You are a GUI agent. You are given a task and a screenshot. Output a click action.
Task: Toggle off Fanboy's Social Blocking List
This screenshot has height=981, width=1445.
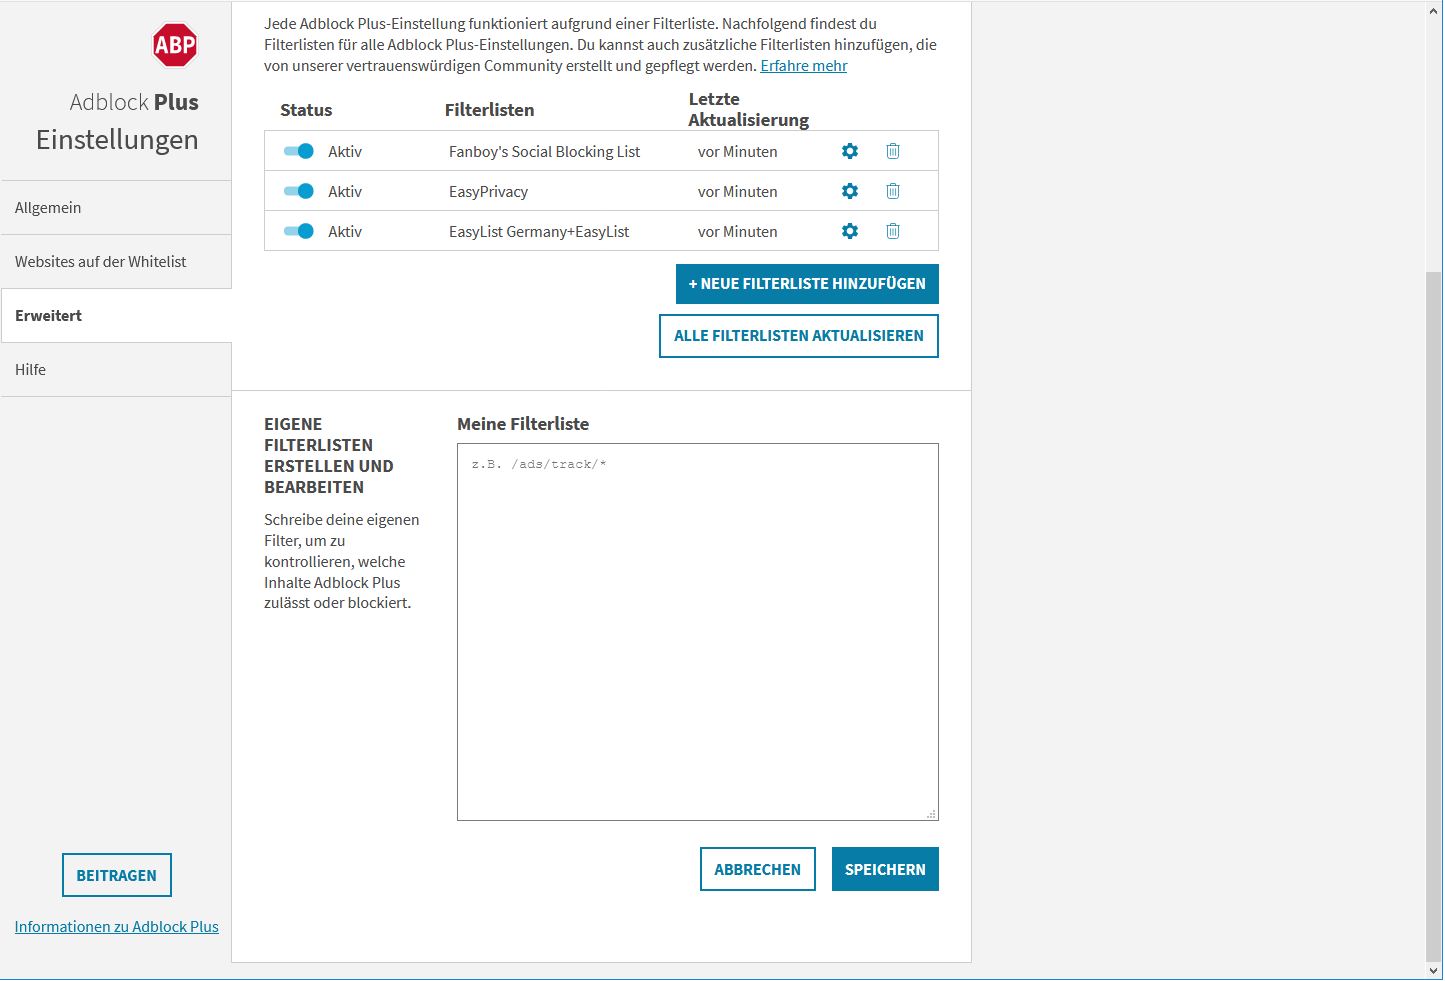point(299,151)
